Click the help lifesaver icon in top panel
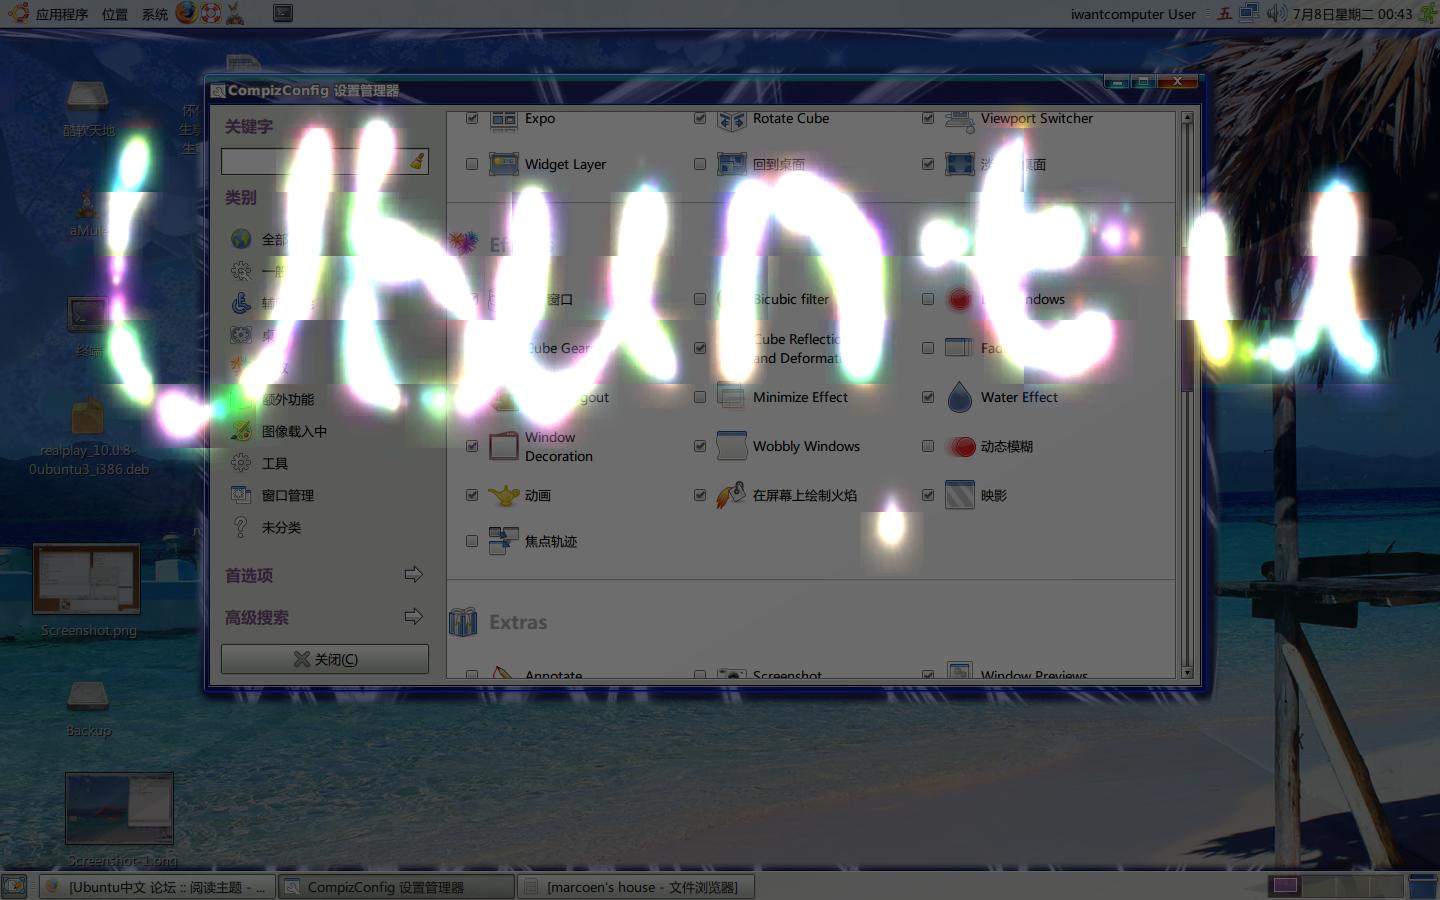 click(210, 13)
